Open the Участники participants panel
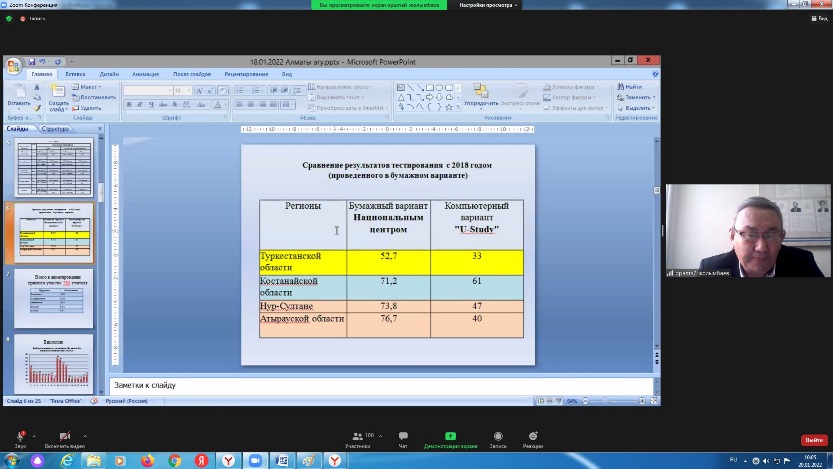833x469 pixels. click(x=357, y=436)
